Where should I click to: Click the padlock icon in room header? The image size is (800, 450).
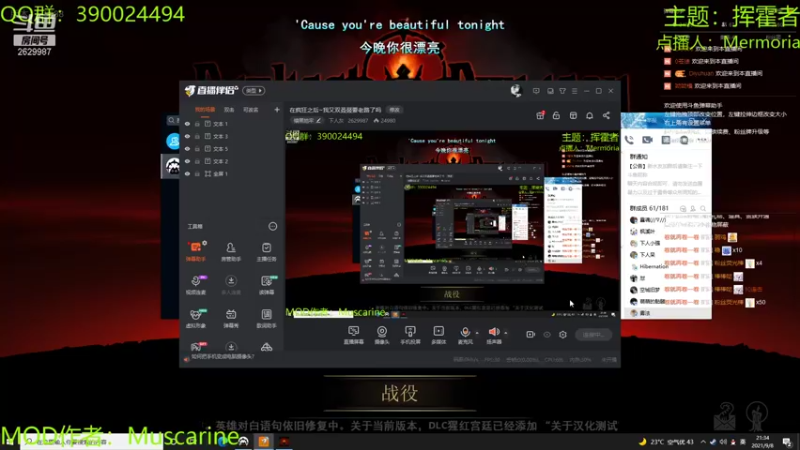tap(556, 115)
